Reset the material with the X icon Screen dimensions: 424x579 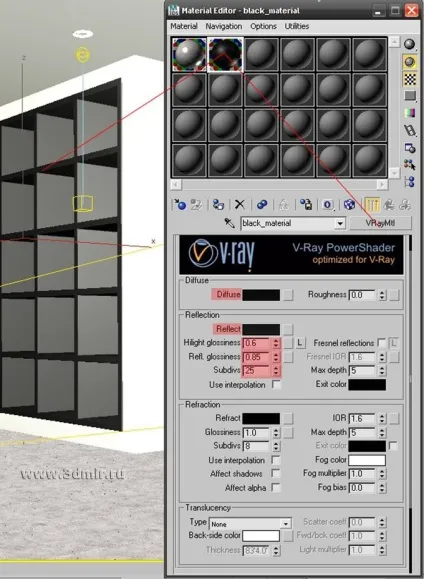click(x=240, y=204)
